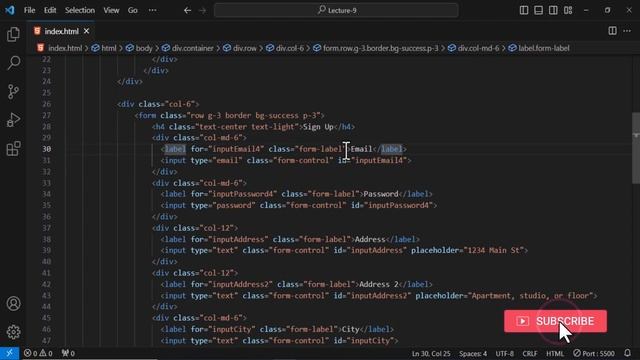Click "Apartment, studio, or floor" placeholder text
This screenshot has height=360, width=640.
click(x=531, y=296)
